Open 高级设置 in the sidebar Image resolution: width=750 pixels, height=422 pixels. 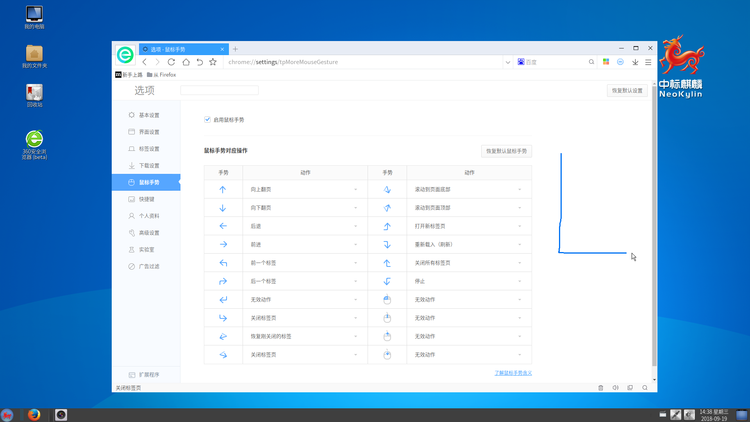(x=146, y=233)
